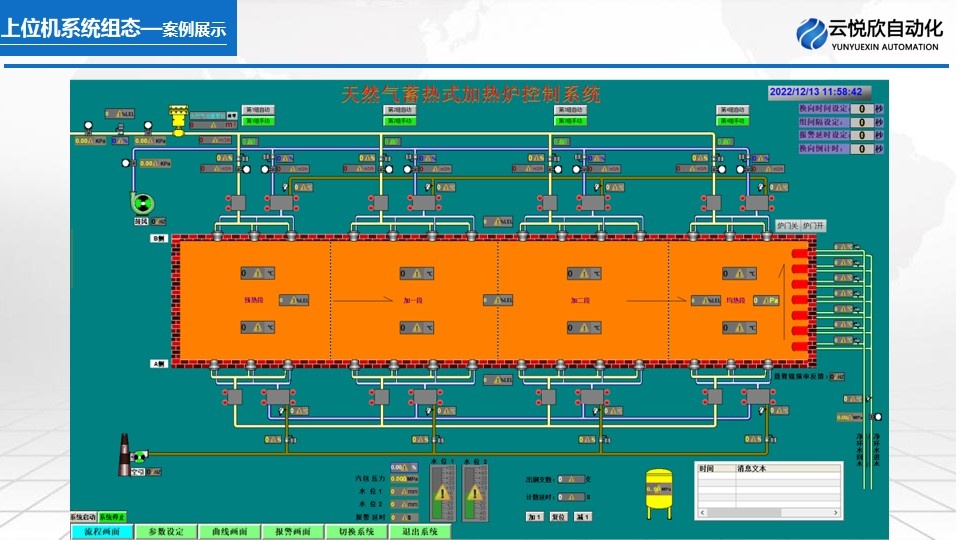Click the yellow storage tank icon

(658, 492)
